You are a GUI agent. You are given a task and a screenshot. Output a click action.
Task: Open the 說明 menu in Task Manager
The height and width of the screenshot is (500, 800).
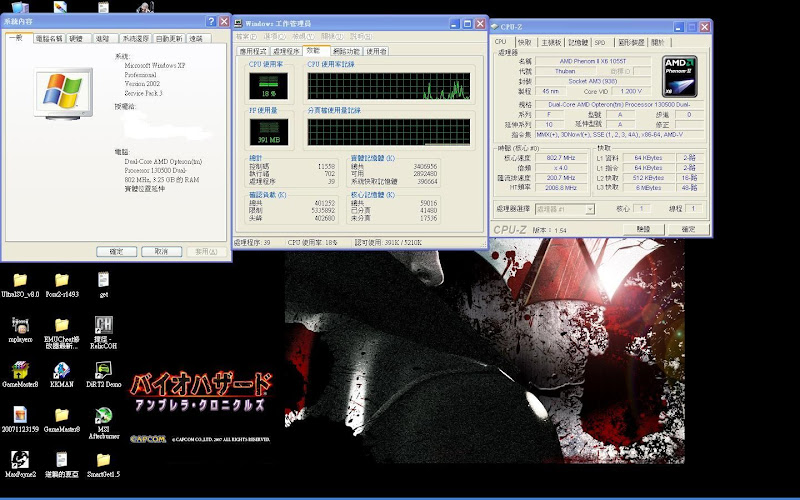361,37
